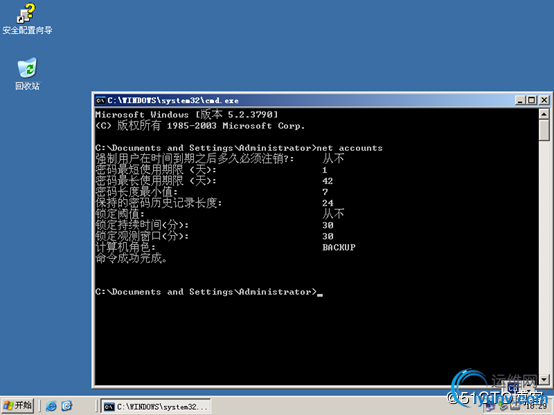This screenshot has width=554, height=415.
Task: Click the '计算机角色' label
Action: [x=125, y=247]
